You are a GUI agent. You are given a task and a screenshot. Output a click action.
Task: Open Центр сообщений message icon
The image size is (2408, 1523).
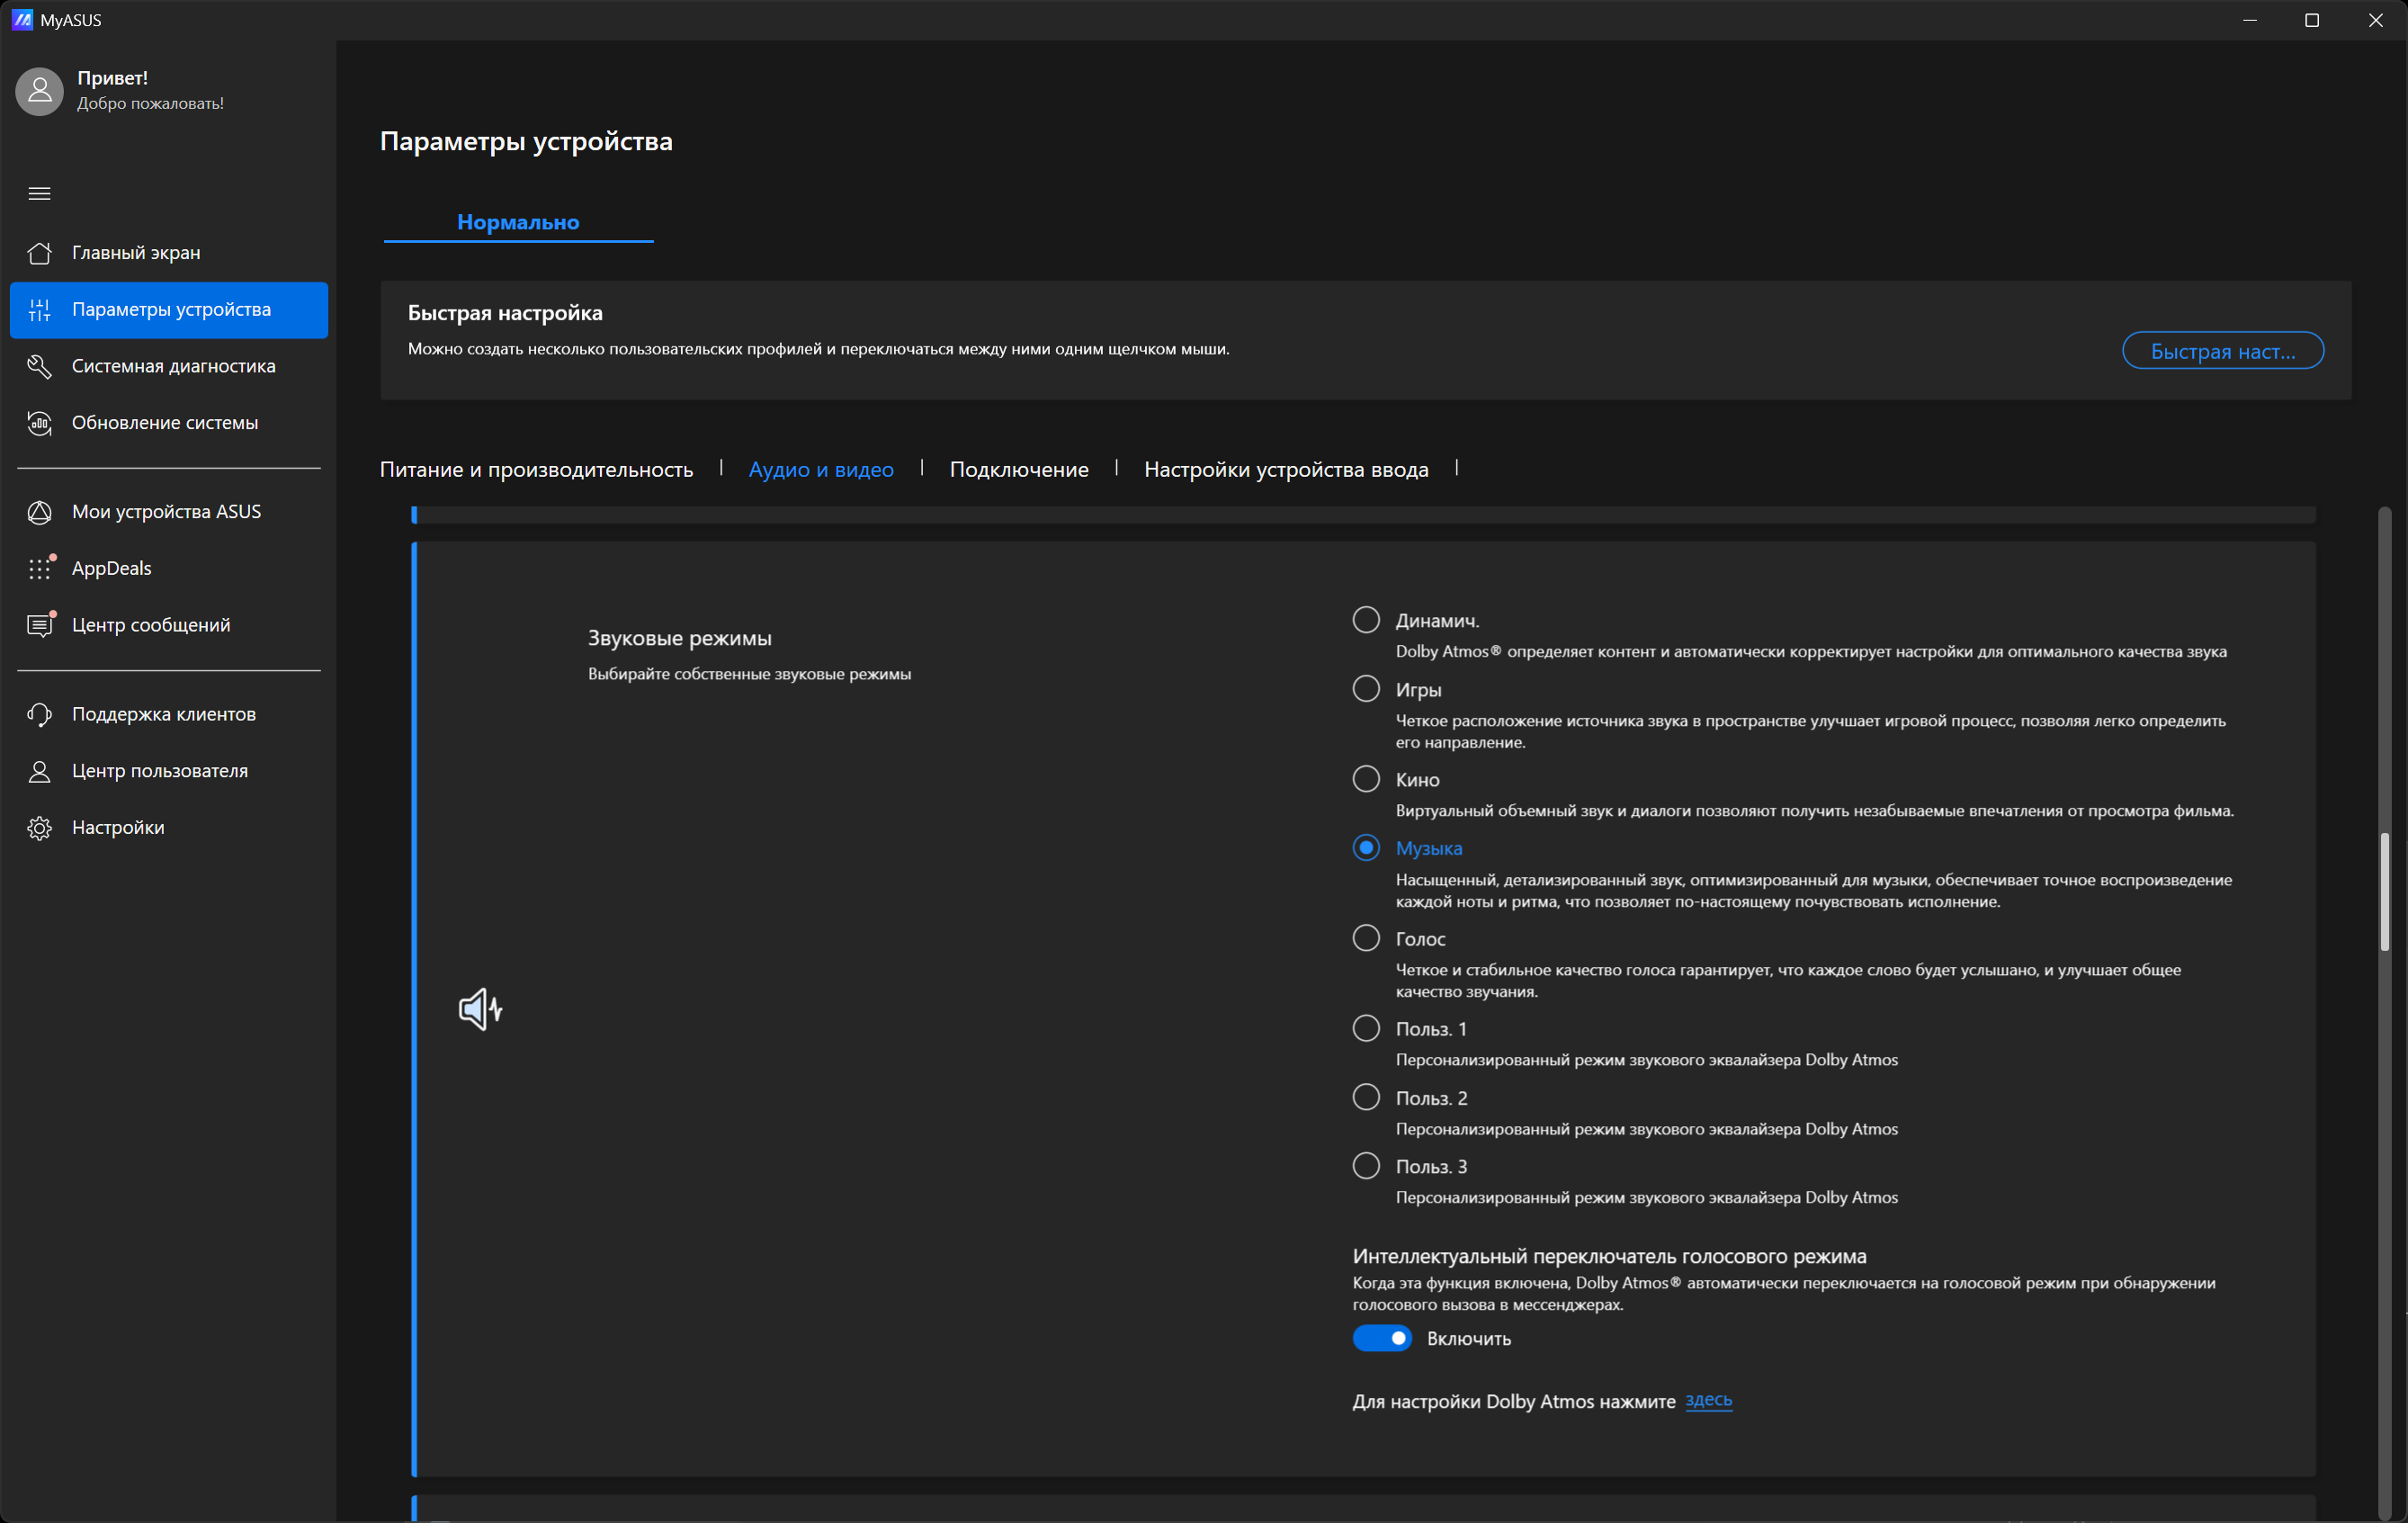pos(39,625)
